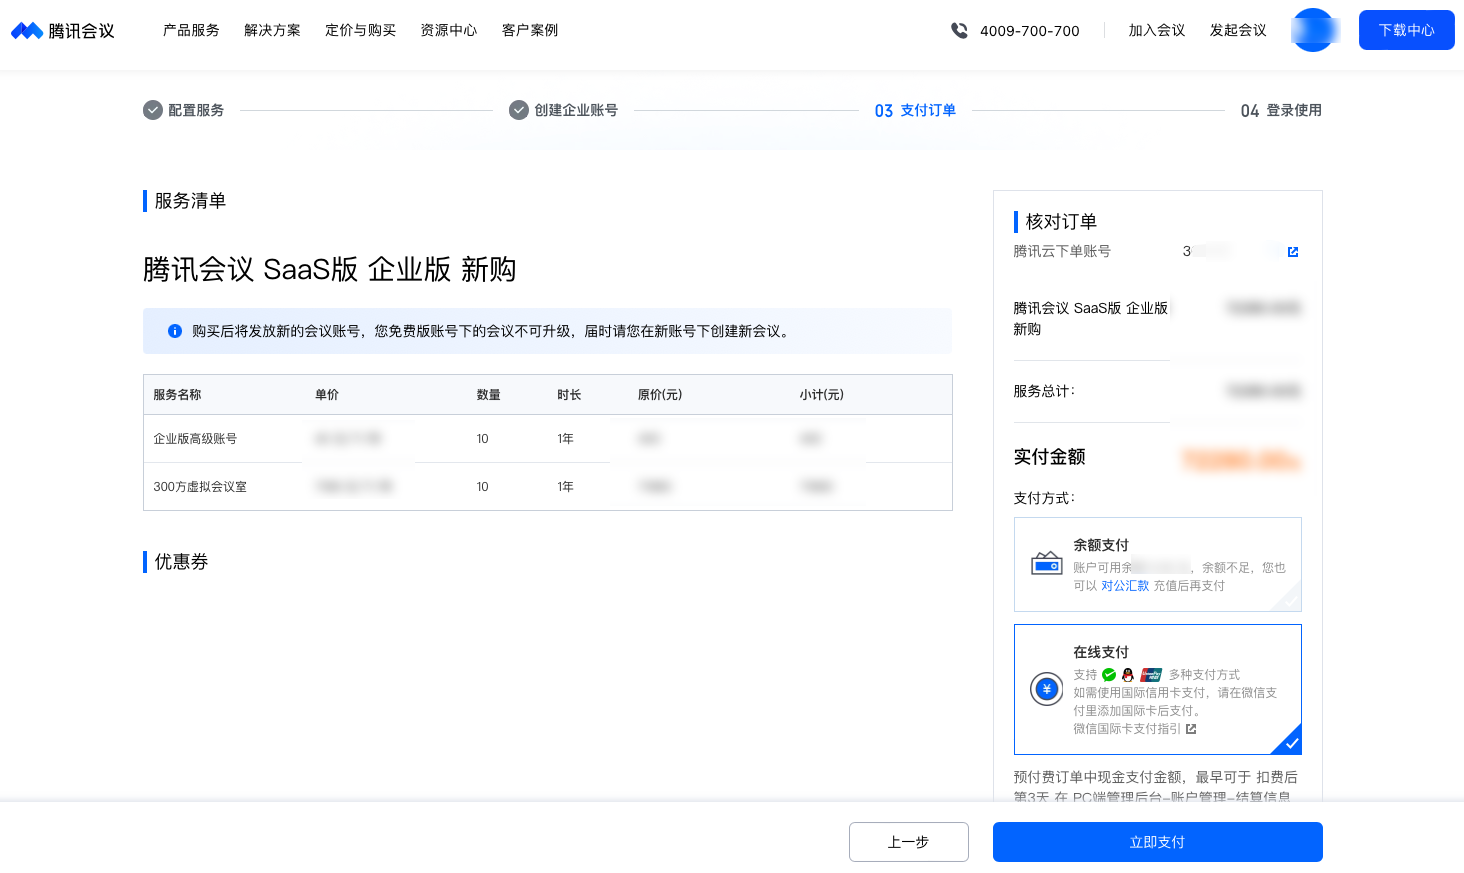
Task: Click the Tencent Meeting logo
Action: (63, 31)
